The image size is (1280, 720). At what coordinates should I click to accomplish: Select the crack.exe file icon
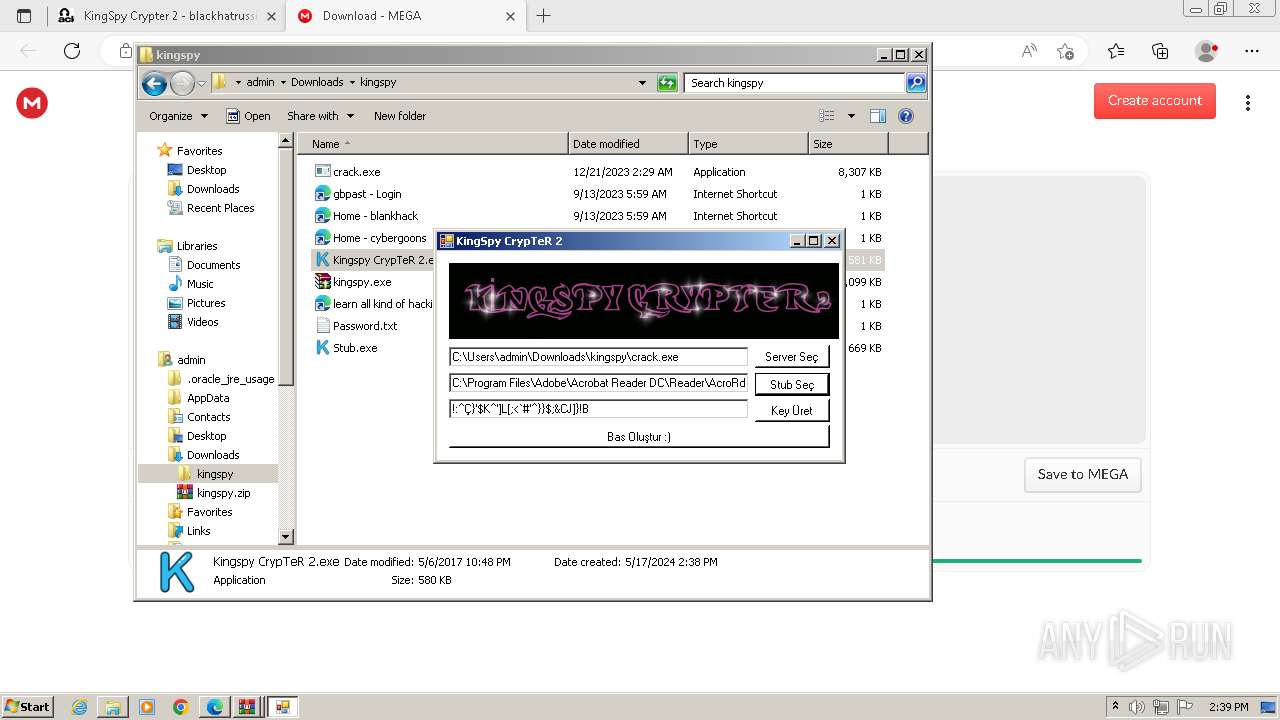point(322,172)
